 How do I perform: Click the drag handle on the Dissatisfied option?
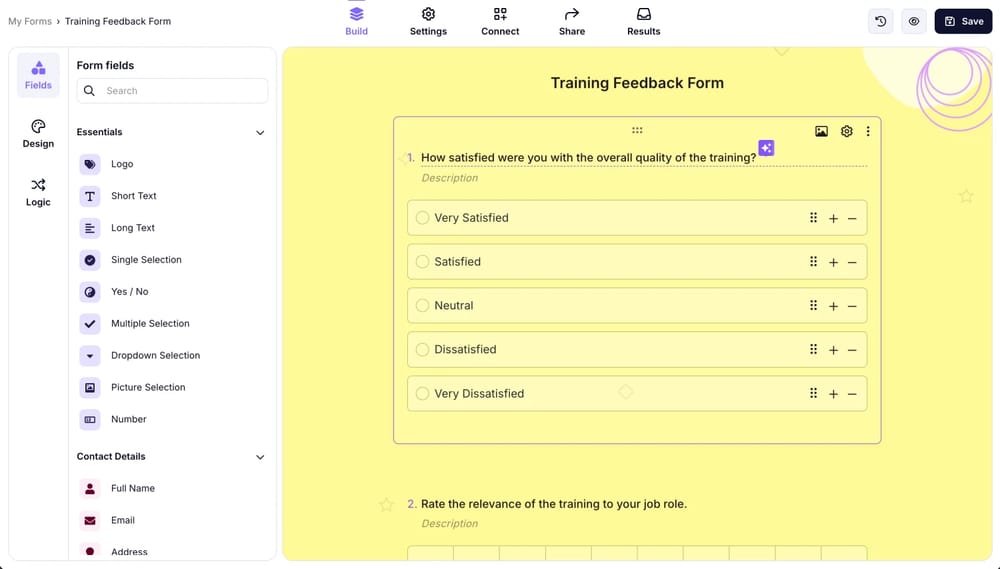[x=813, y=350]
